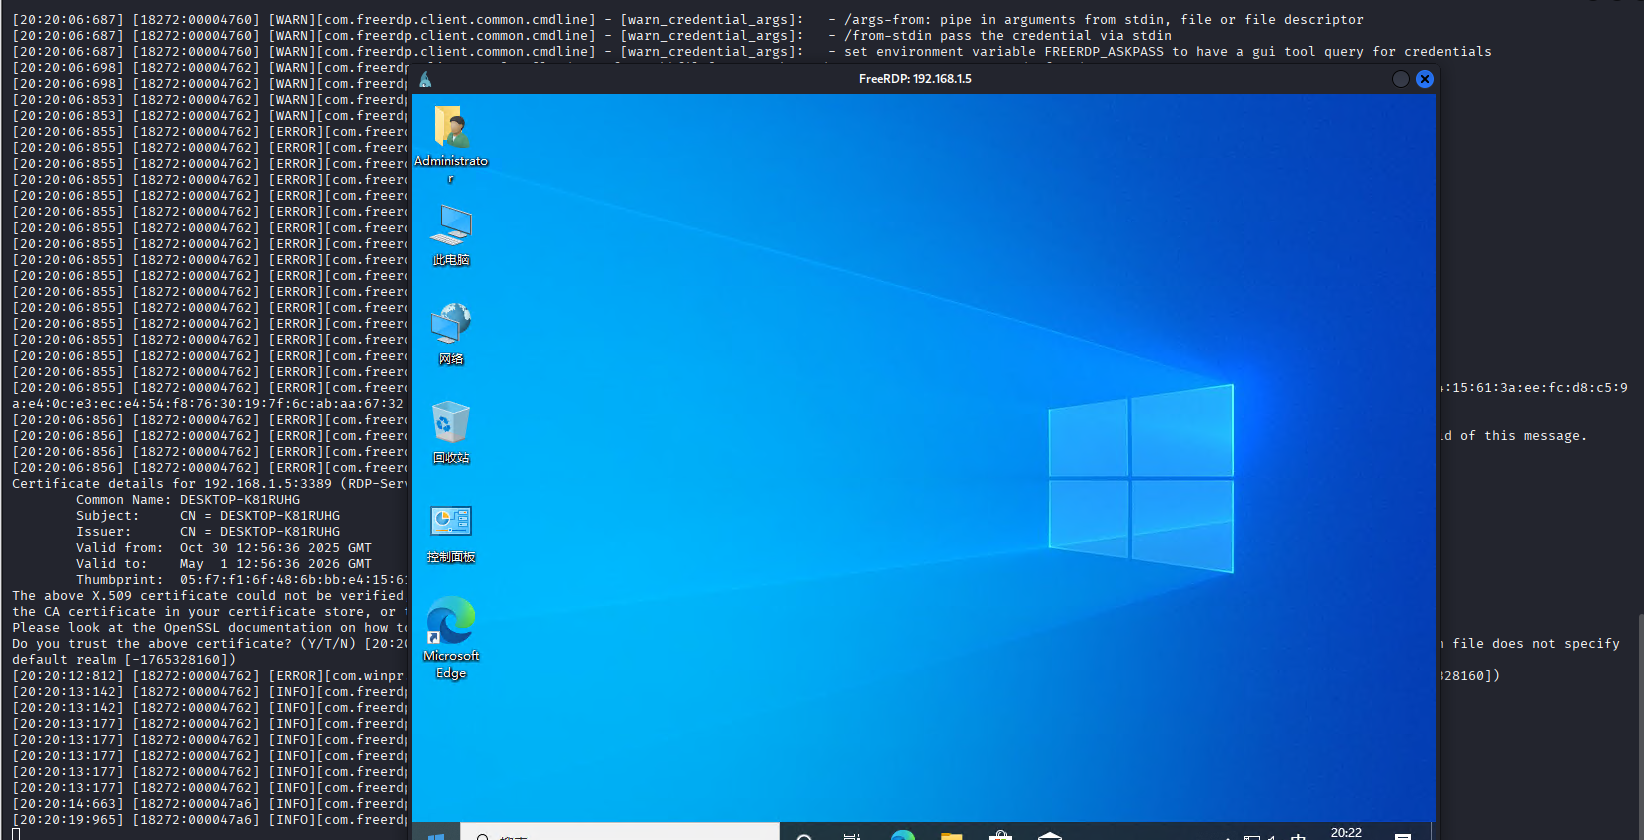1644x840 pixels.
Task: Minimize the FreeRDP window
Action: coord(1401,79)
